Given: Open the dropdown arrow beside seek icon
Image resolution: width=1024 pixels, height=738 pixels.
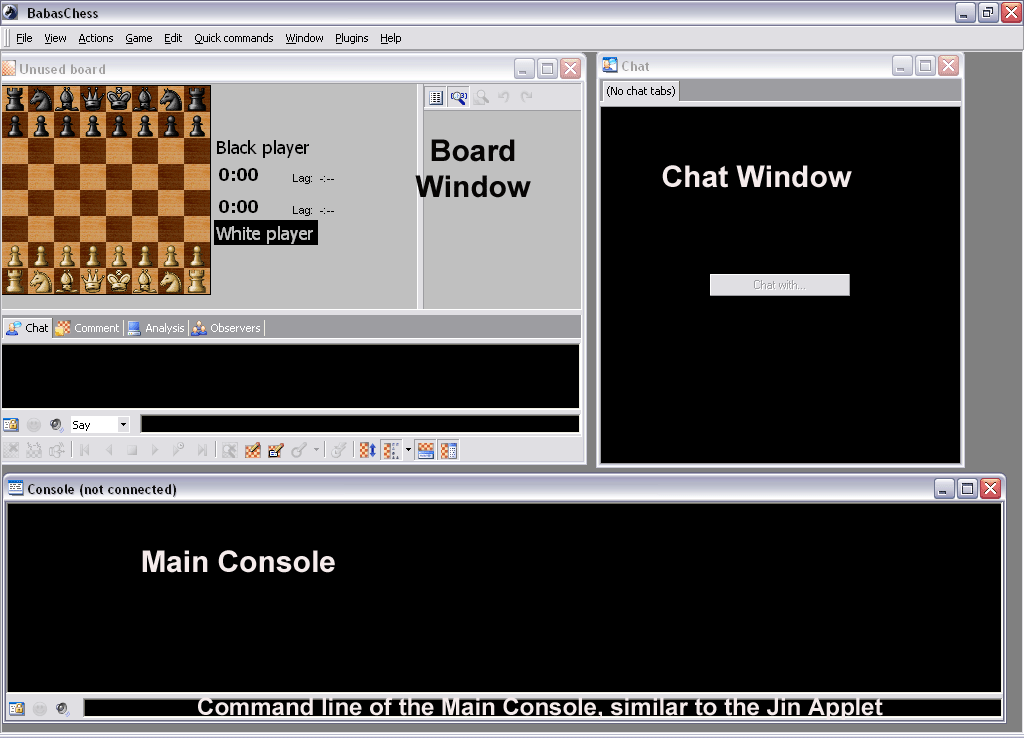Looking at the screenshot, I should pyautogui.click(x=317, y=450).
